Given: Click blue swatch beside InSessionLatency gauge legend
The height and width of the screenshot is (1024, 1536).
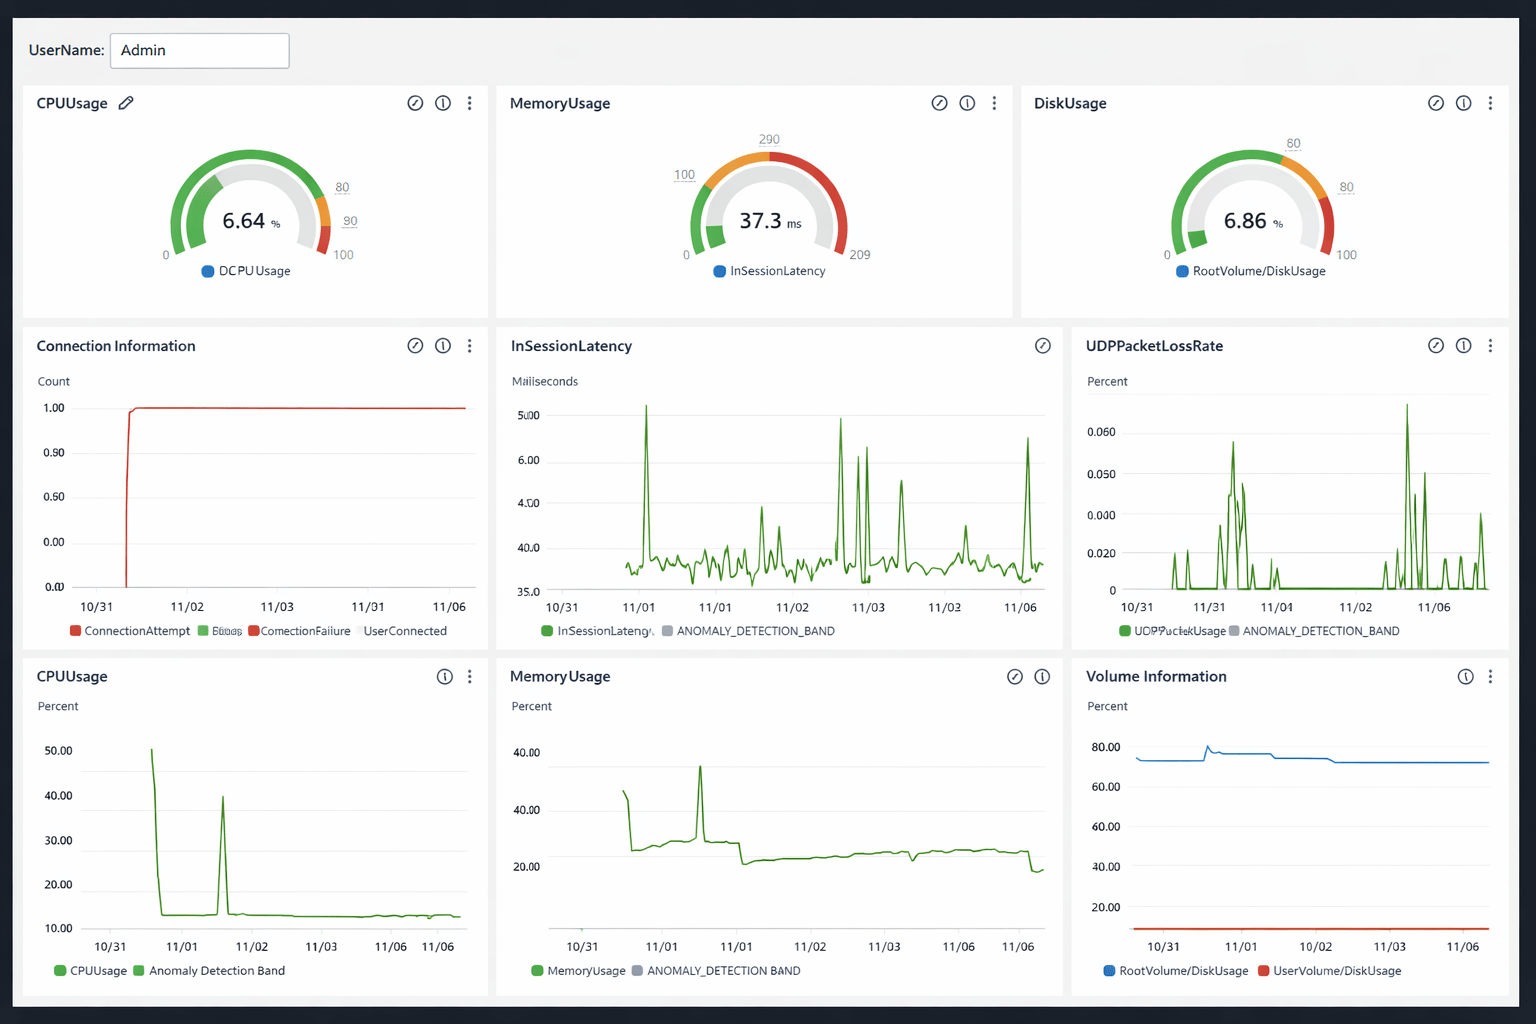Looking at the screenshot, I should coord(720,271).
